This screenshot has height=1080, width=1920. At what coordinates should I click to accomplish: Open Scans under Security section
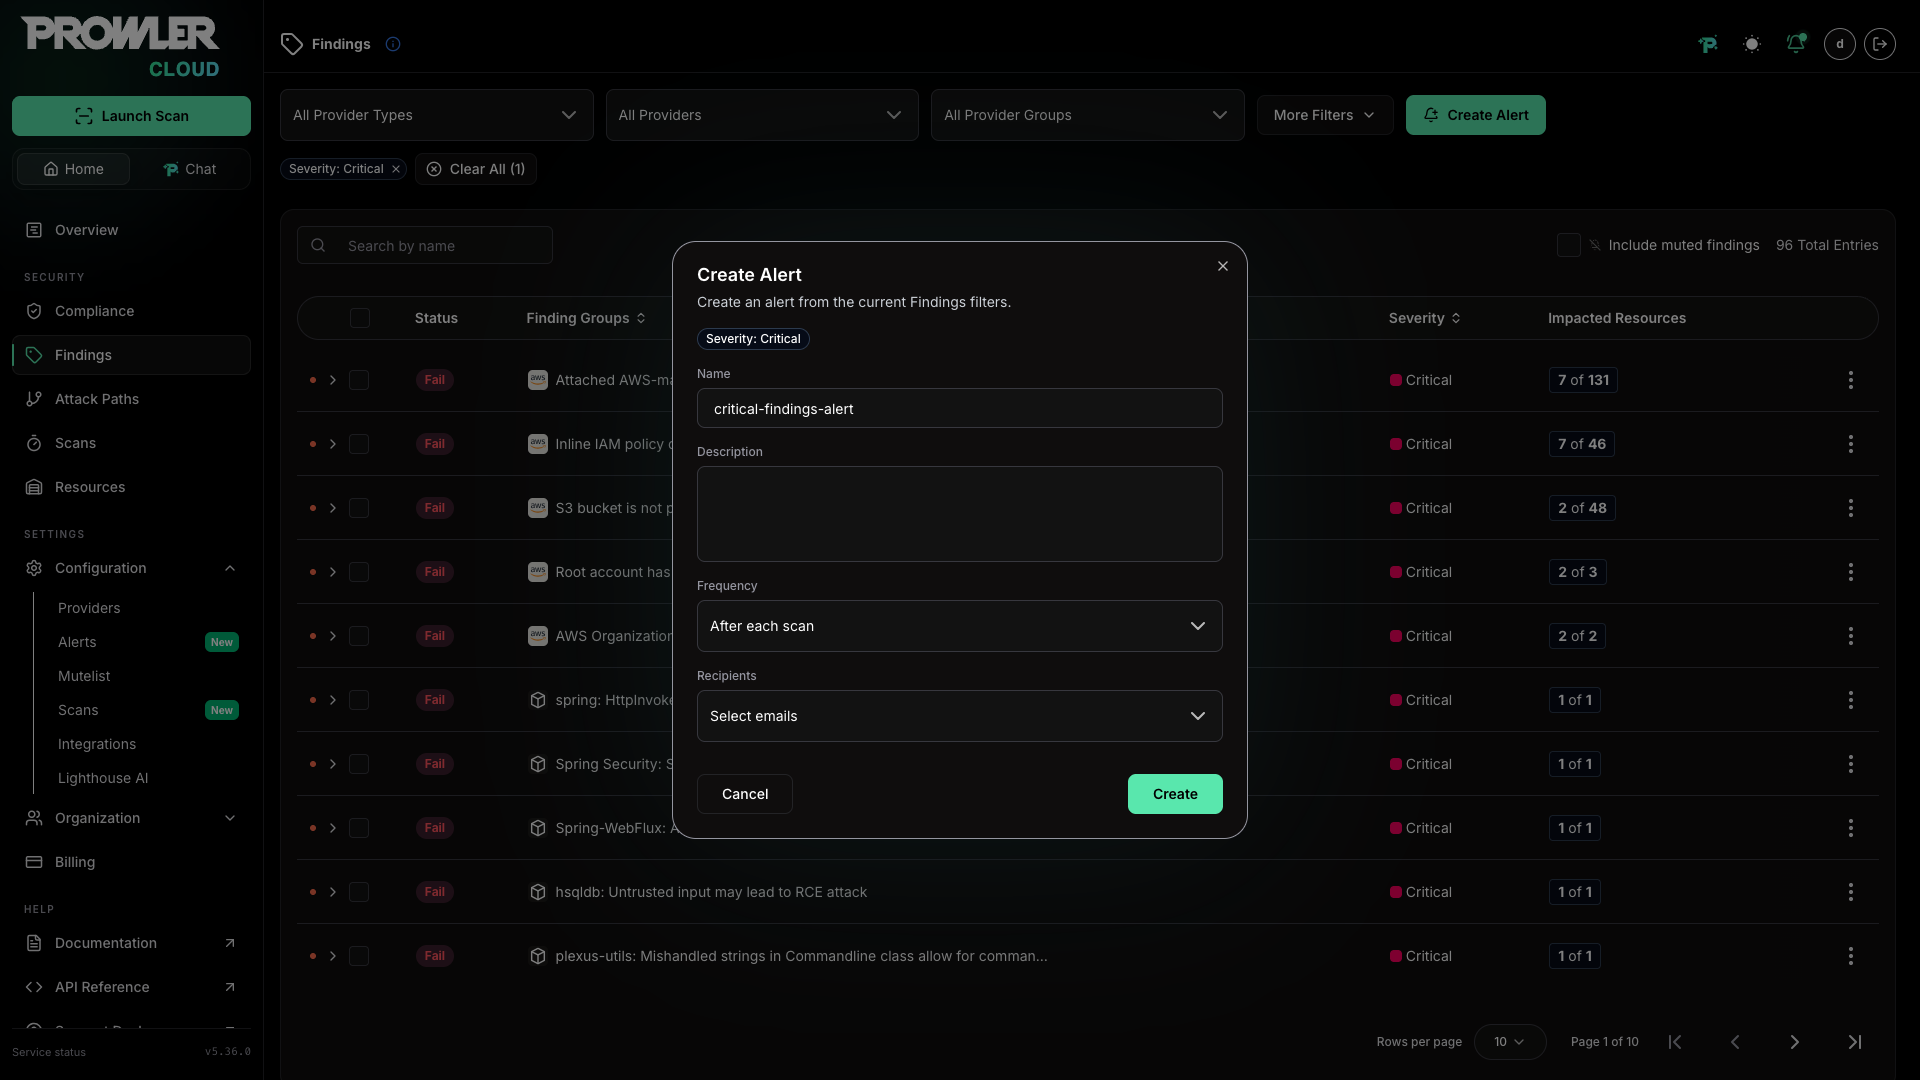131,443
